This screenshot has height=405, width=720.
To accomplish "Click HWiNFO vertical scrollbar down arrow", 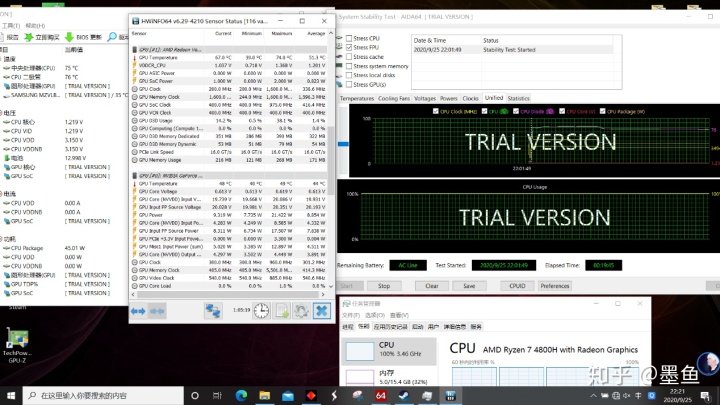I will [331, 286].
